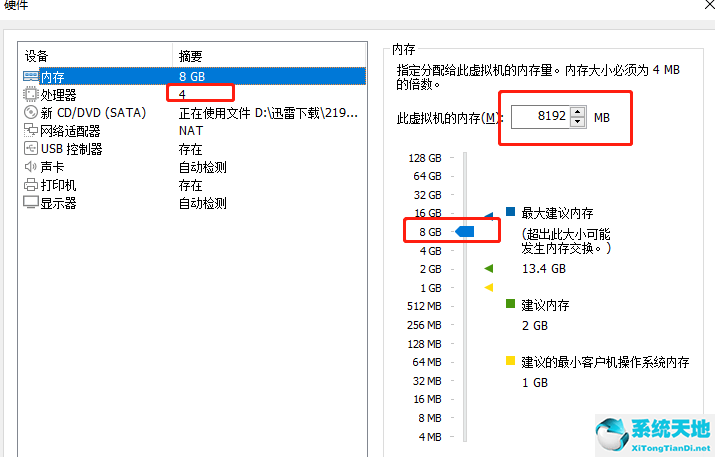Click the 8 MB slider scale label

pyautogui.click(x=430, y=418)
